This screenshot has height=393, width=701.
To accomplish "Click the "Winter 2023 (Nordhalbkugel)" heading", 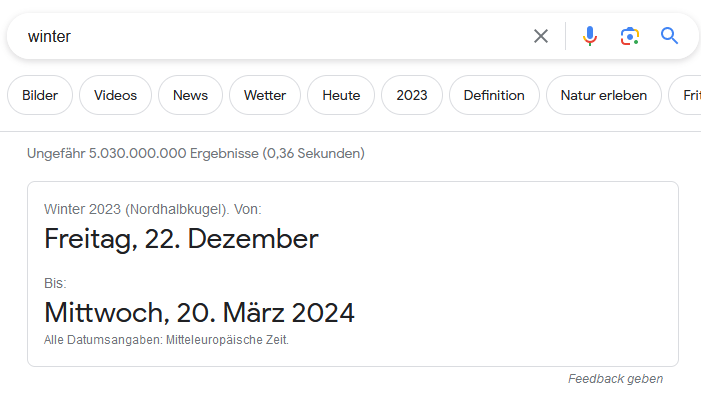I will click(136, 209).
